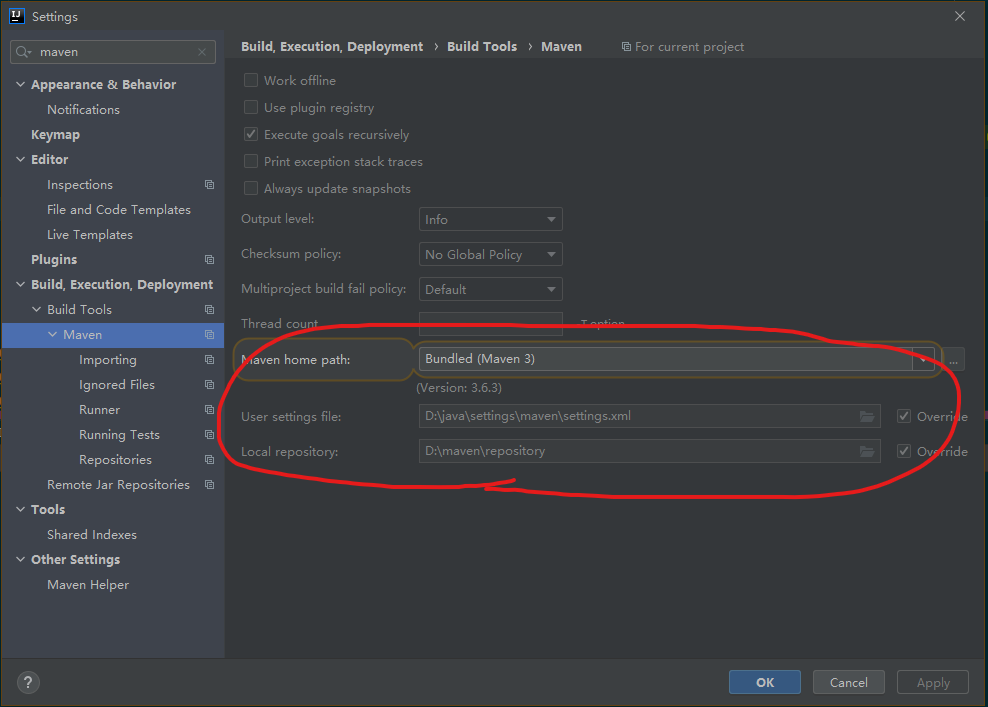
Task: Select Notifications in settings tree
Action: pyautogui.click(x=83, y=110)
